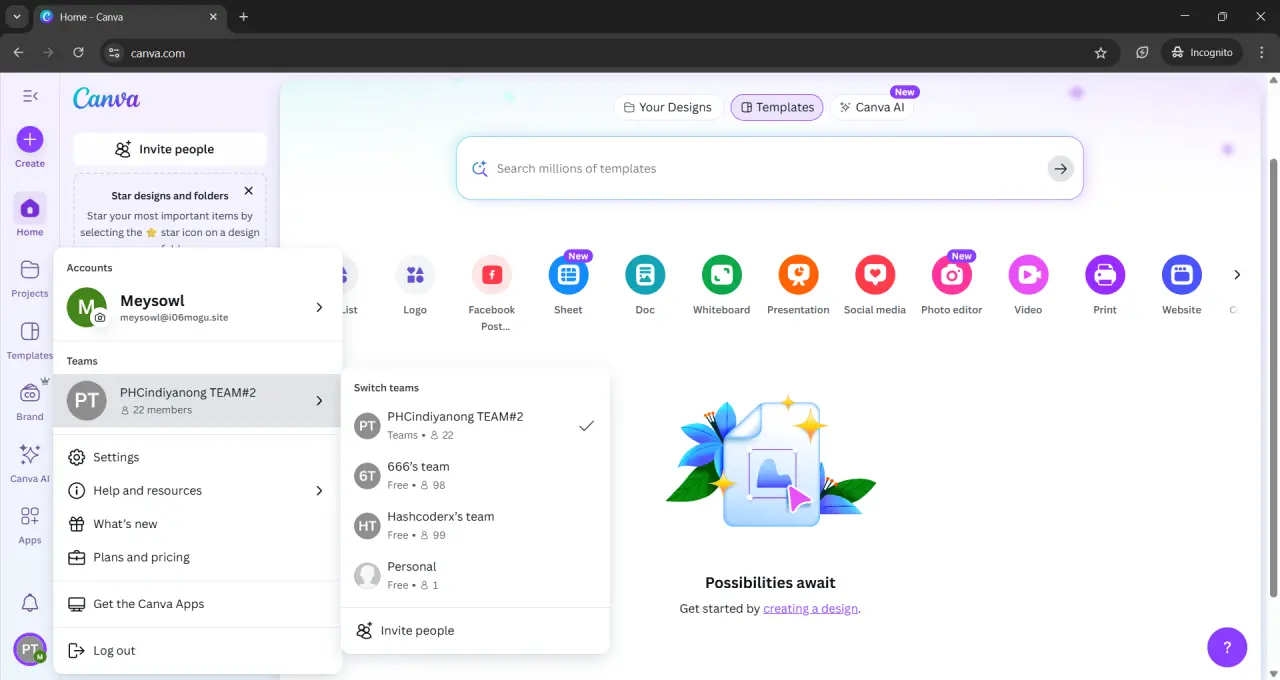Collapse the sidebar menu icon
Image resolution: width=1280 pixels, height=680 pixels.
click(x=30, y=96)
